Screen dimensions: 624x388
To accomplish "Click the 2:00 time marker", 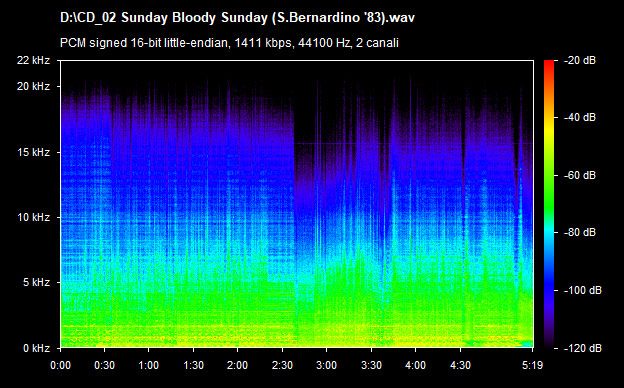I will [x=238, y=365].
